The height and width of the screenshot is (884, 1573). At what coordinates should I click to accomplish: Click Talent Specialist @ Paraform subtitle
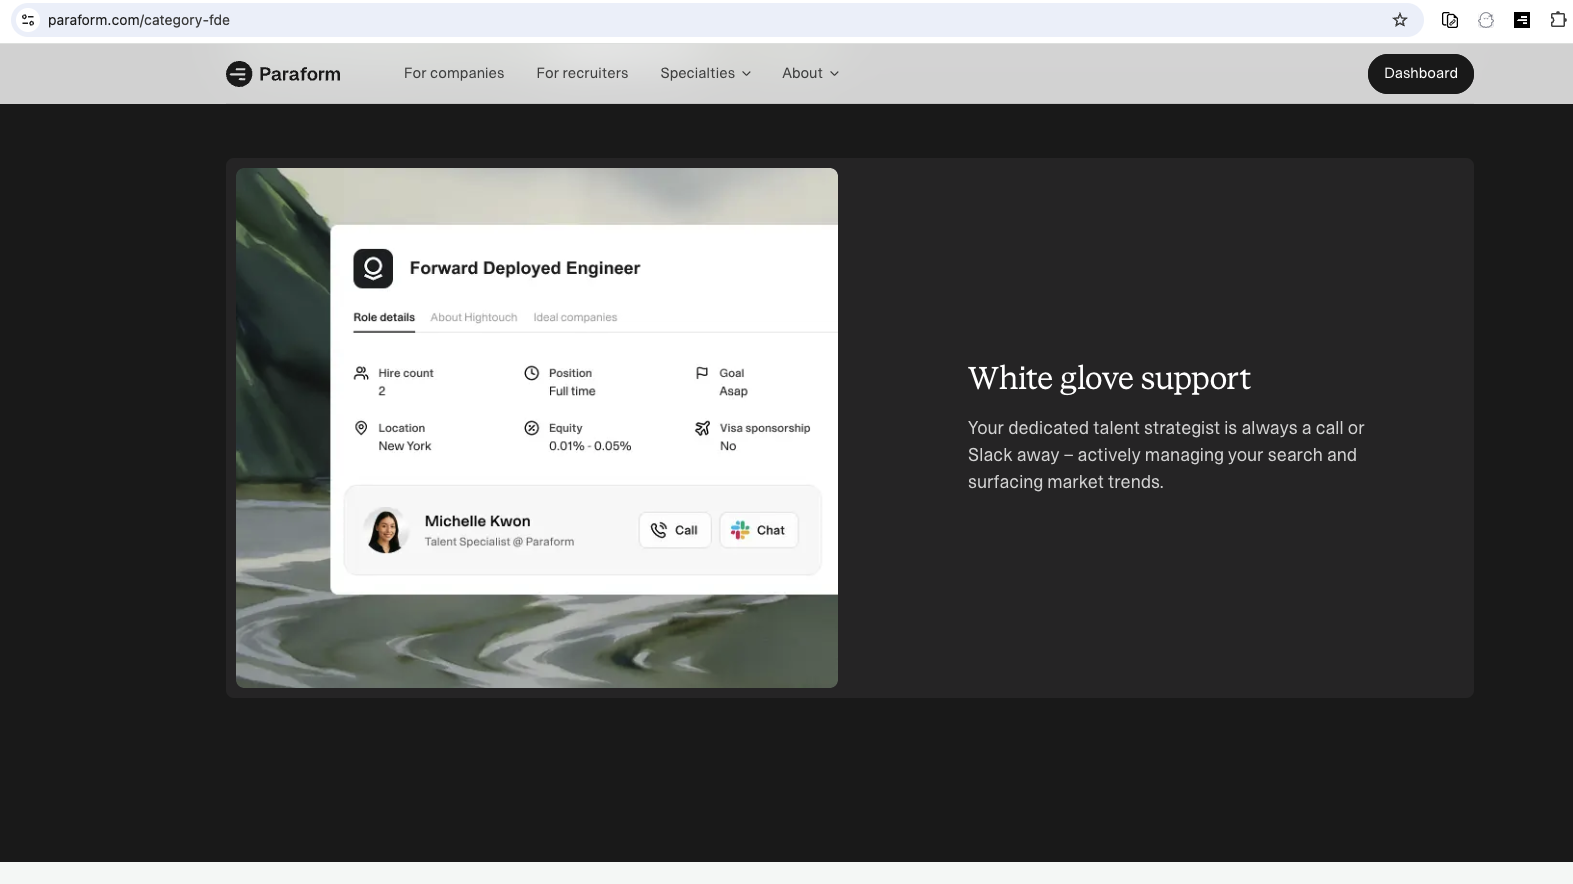pyautogui.click(x=499, y=542)
